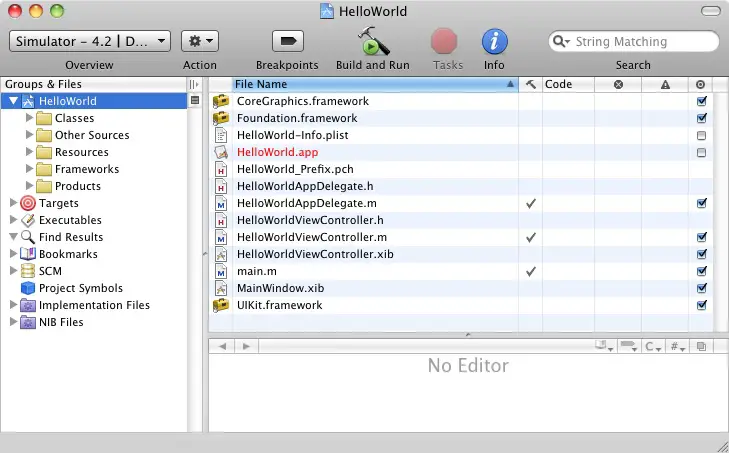Uncheck target checkbox for CoreGraphics.framework

[701, 102]
